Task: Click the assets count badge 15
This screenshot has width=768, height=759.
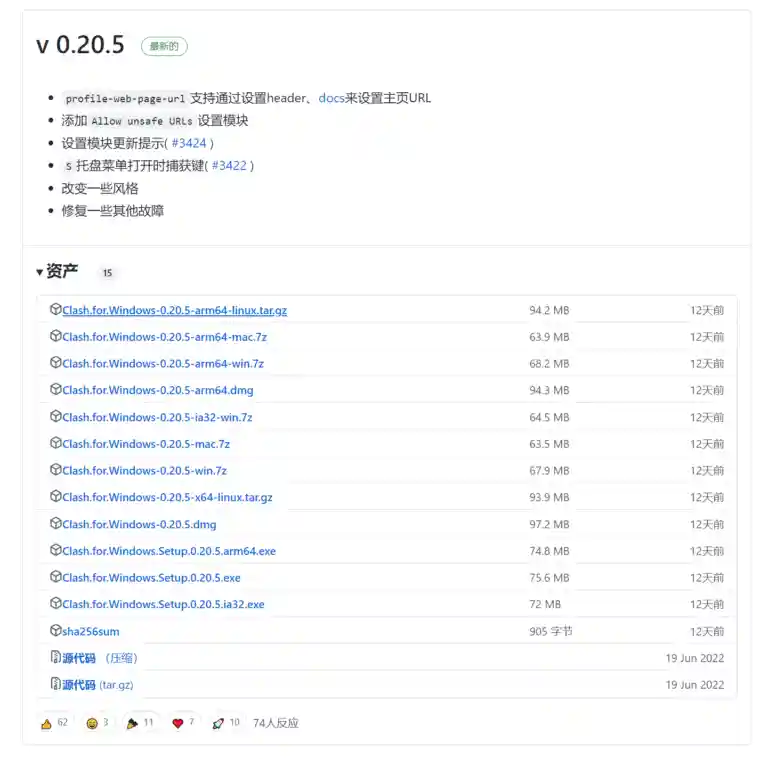Action: [x=107, y=273]
